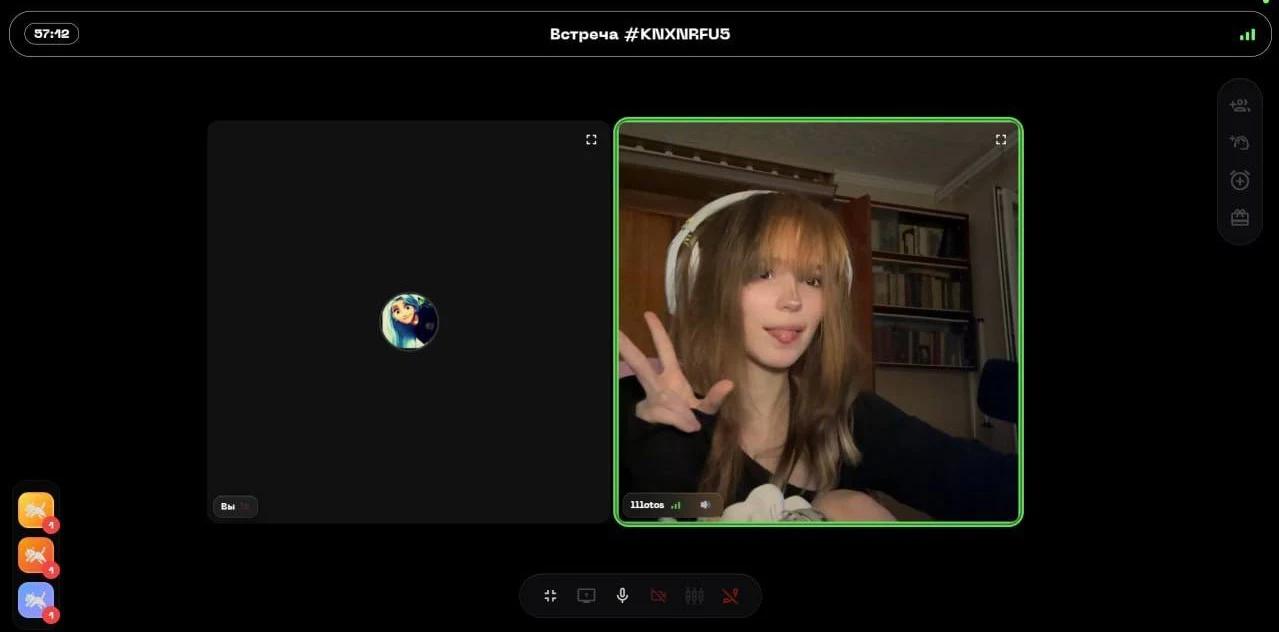Exit fullscreen with the collapse arrows icon

pos(550,596)
